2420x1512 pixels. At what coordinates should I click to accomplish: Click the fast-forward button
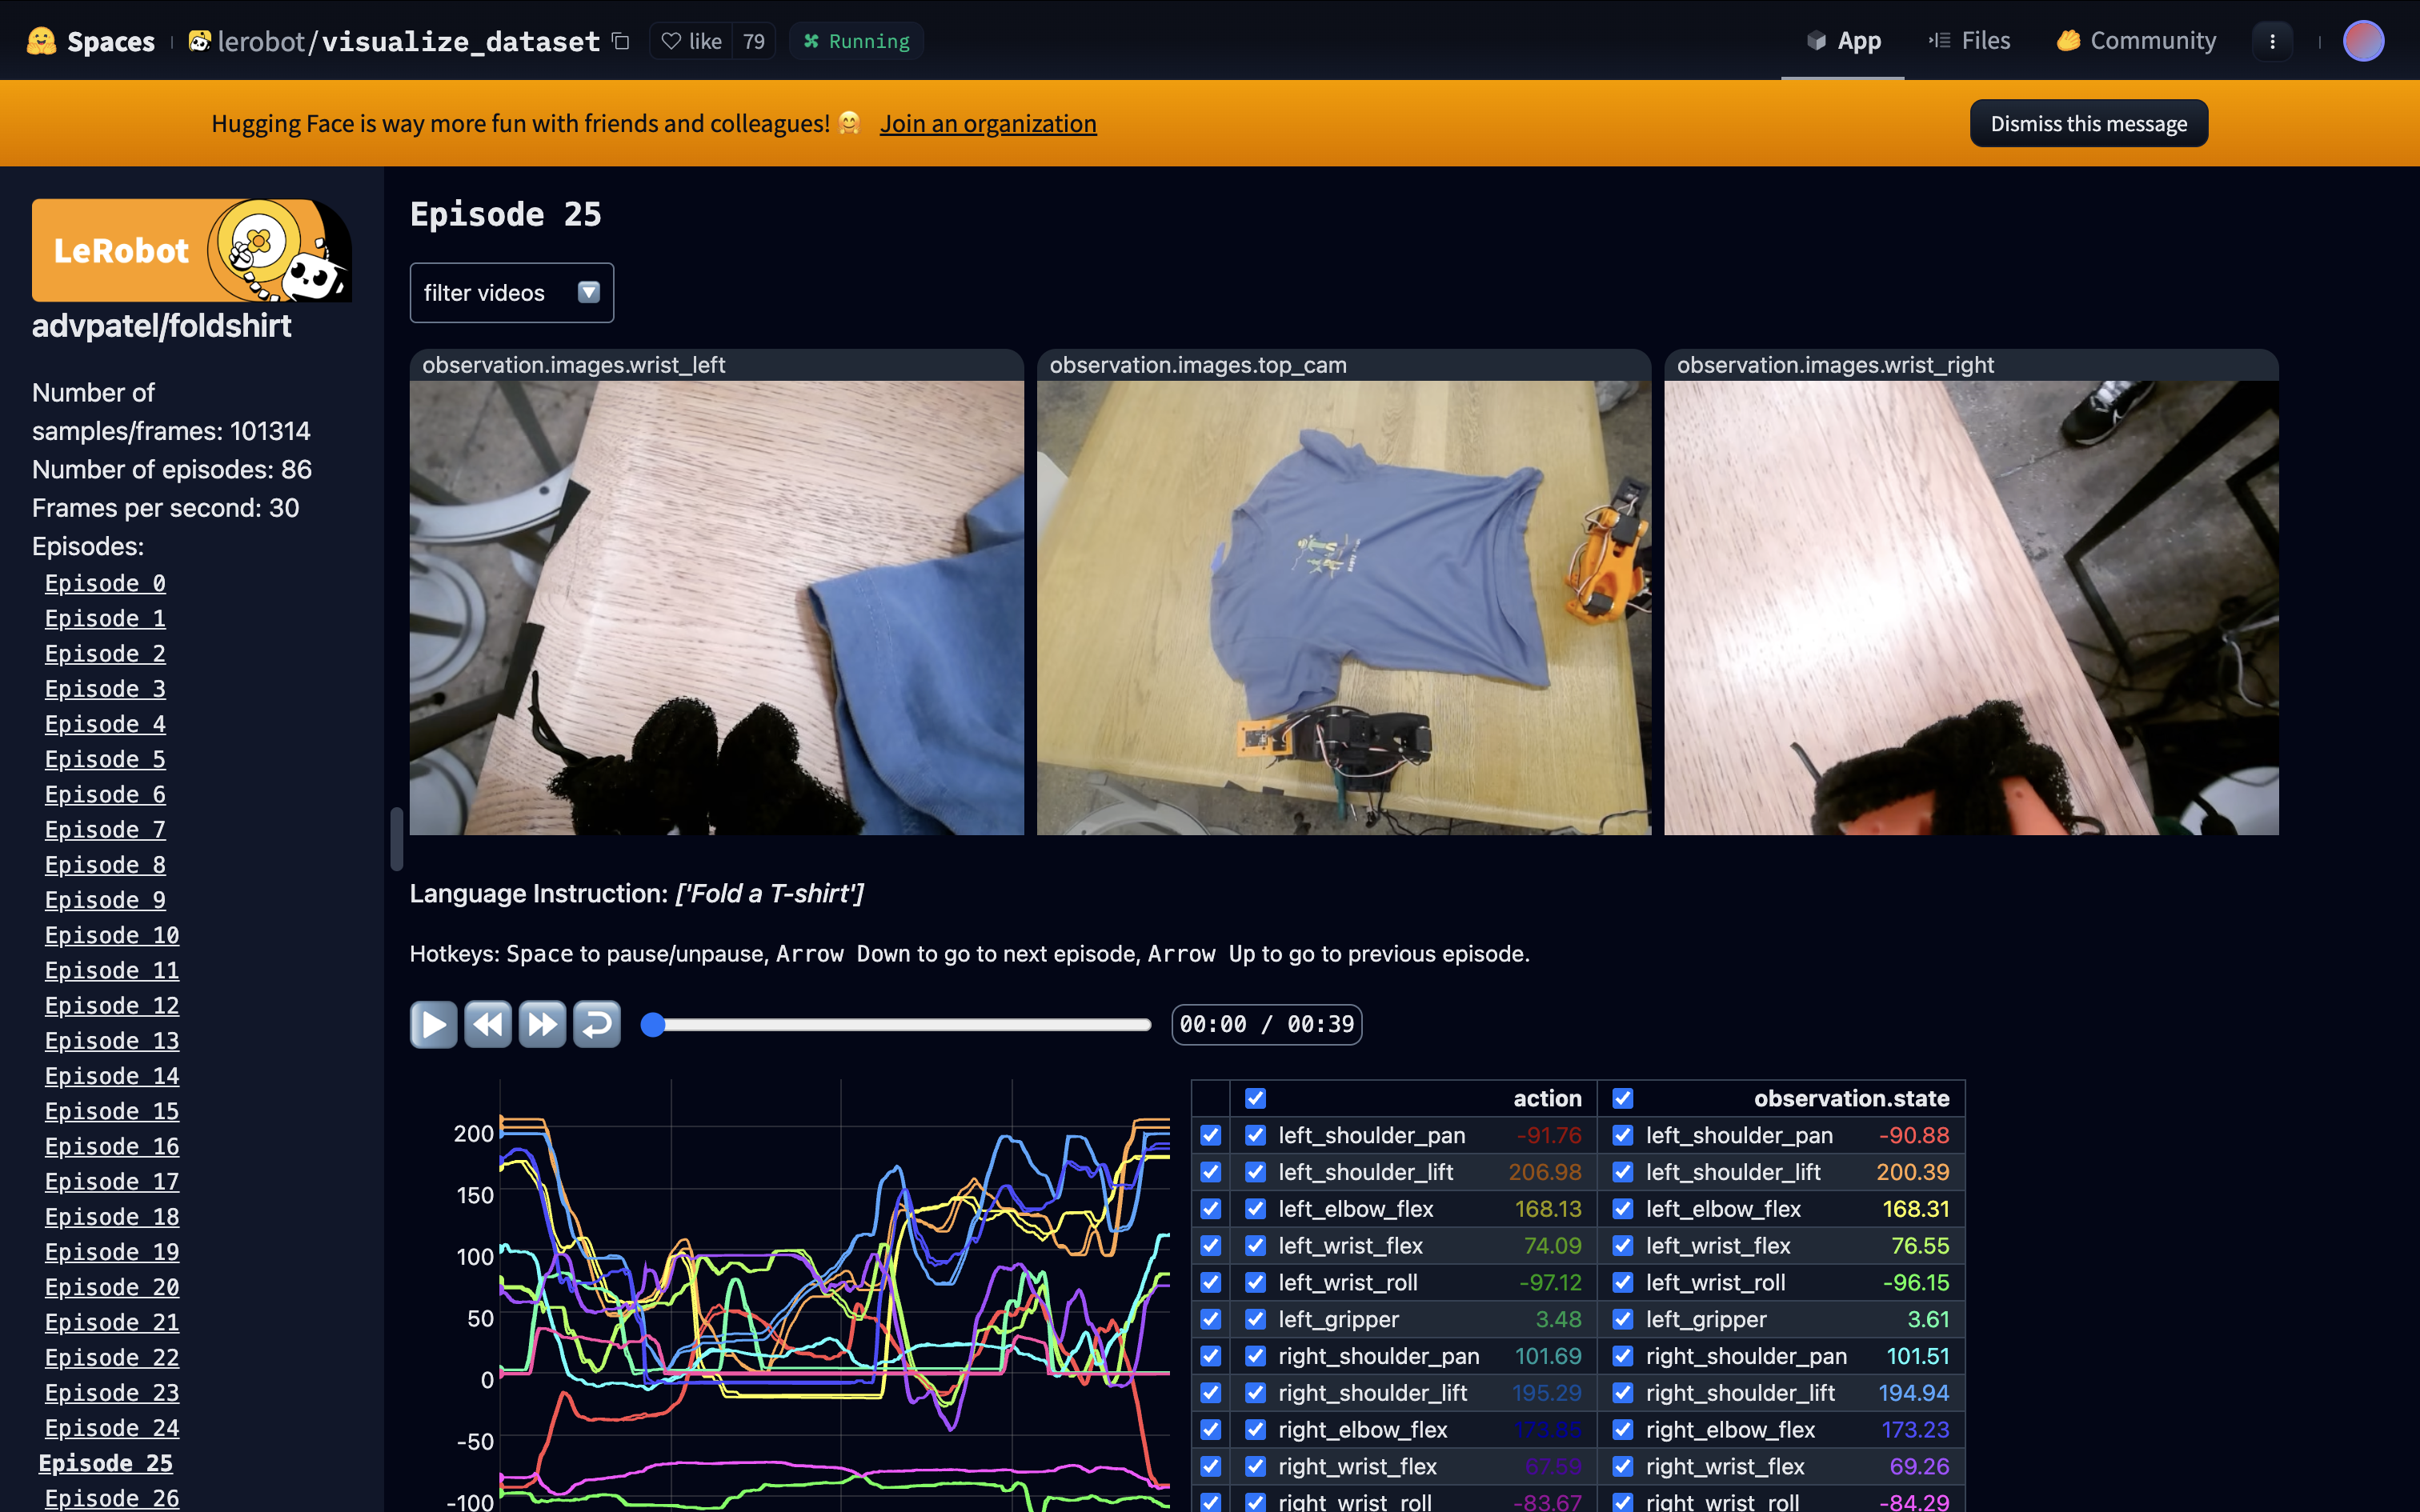[542, 1024]
